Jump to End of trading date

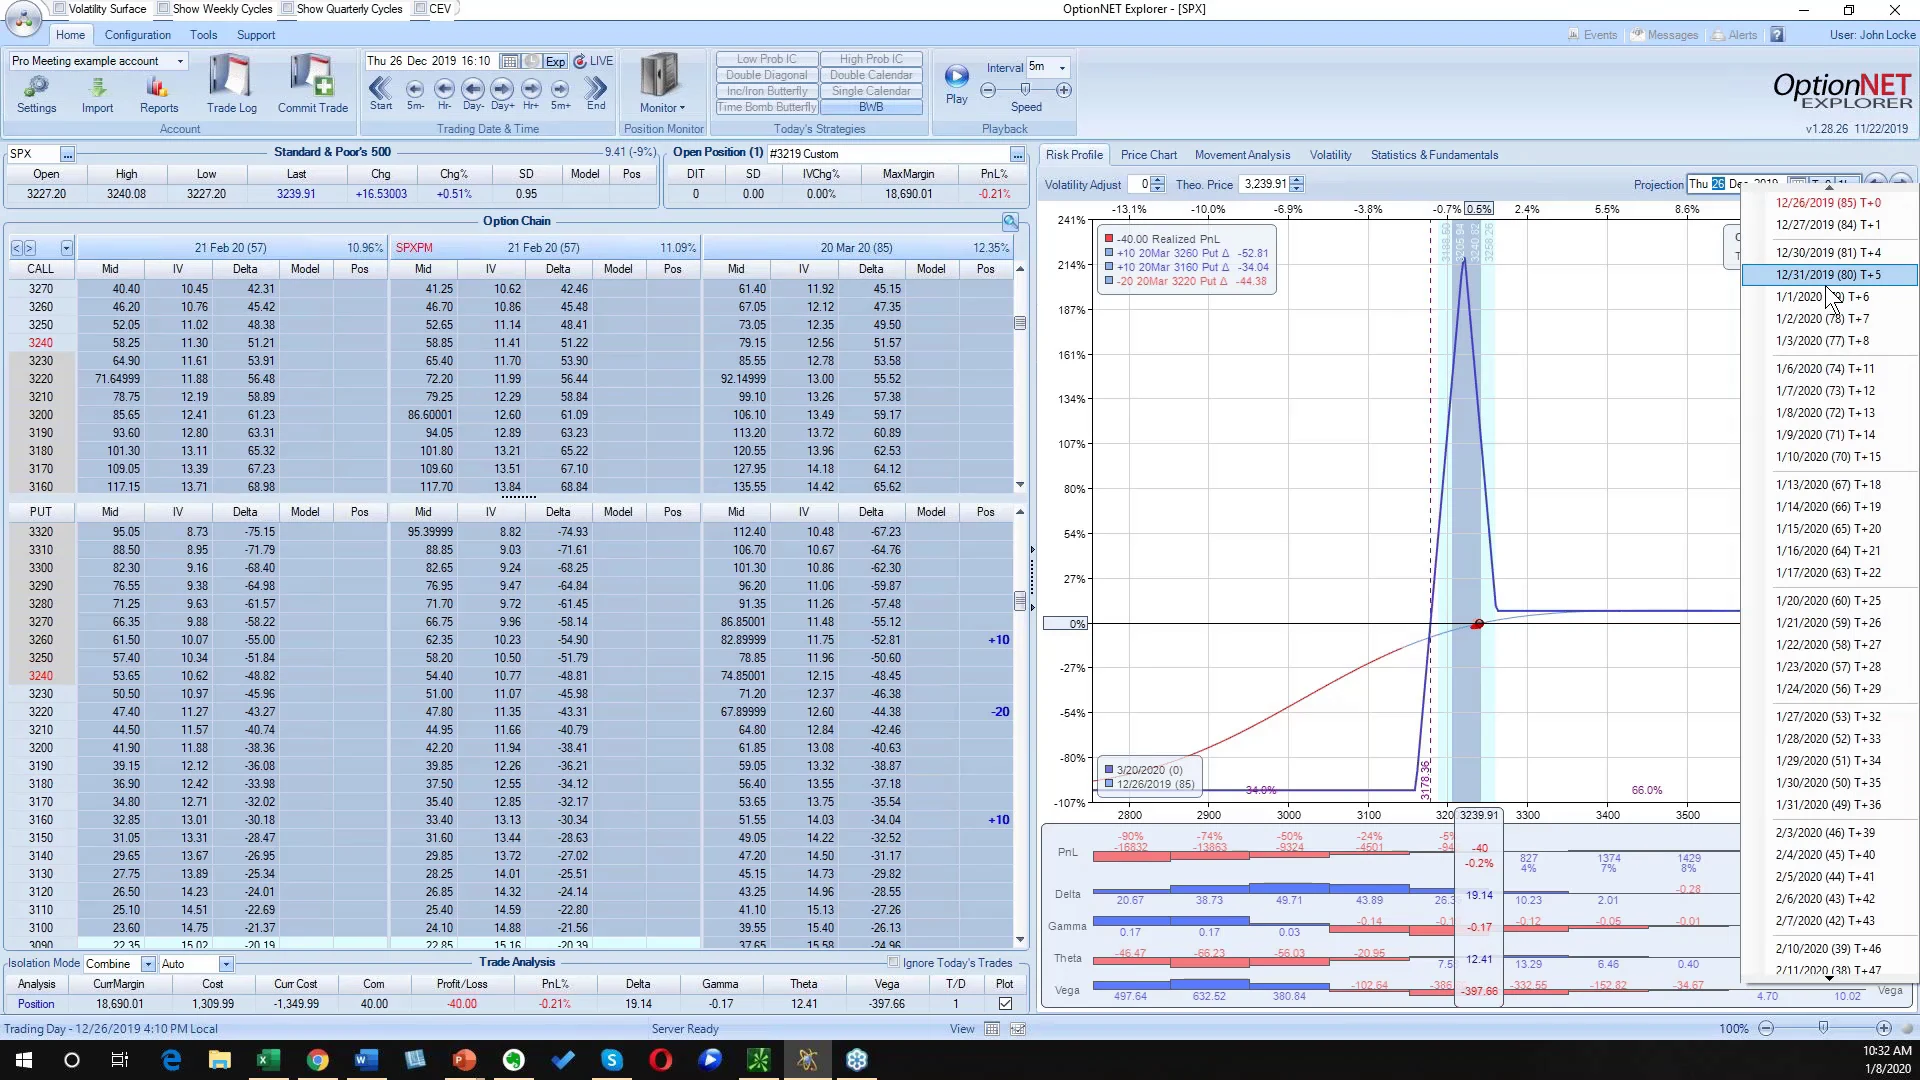[596, 89]
